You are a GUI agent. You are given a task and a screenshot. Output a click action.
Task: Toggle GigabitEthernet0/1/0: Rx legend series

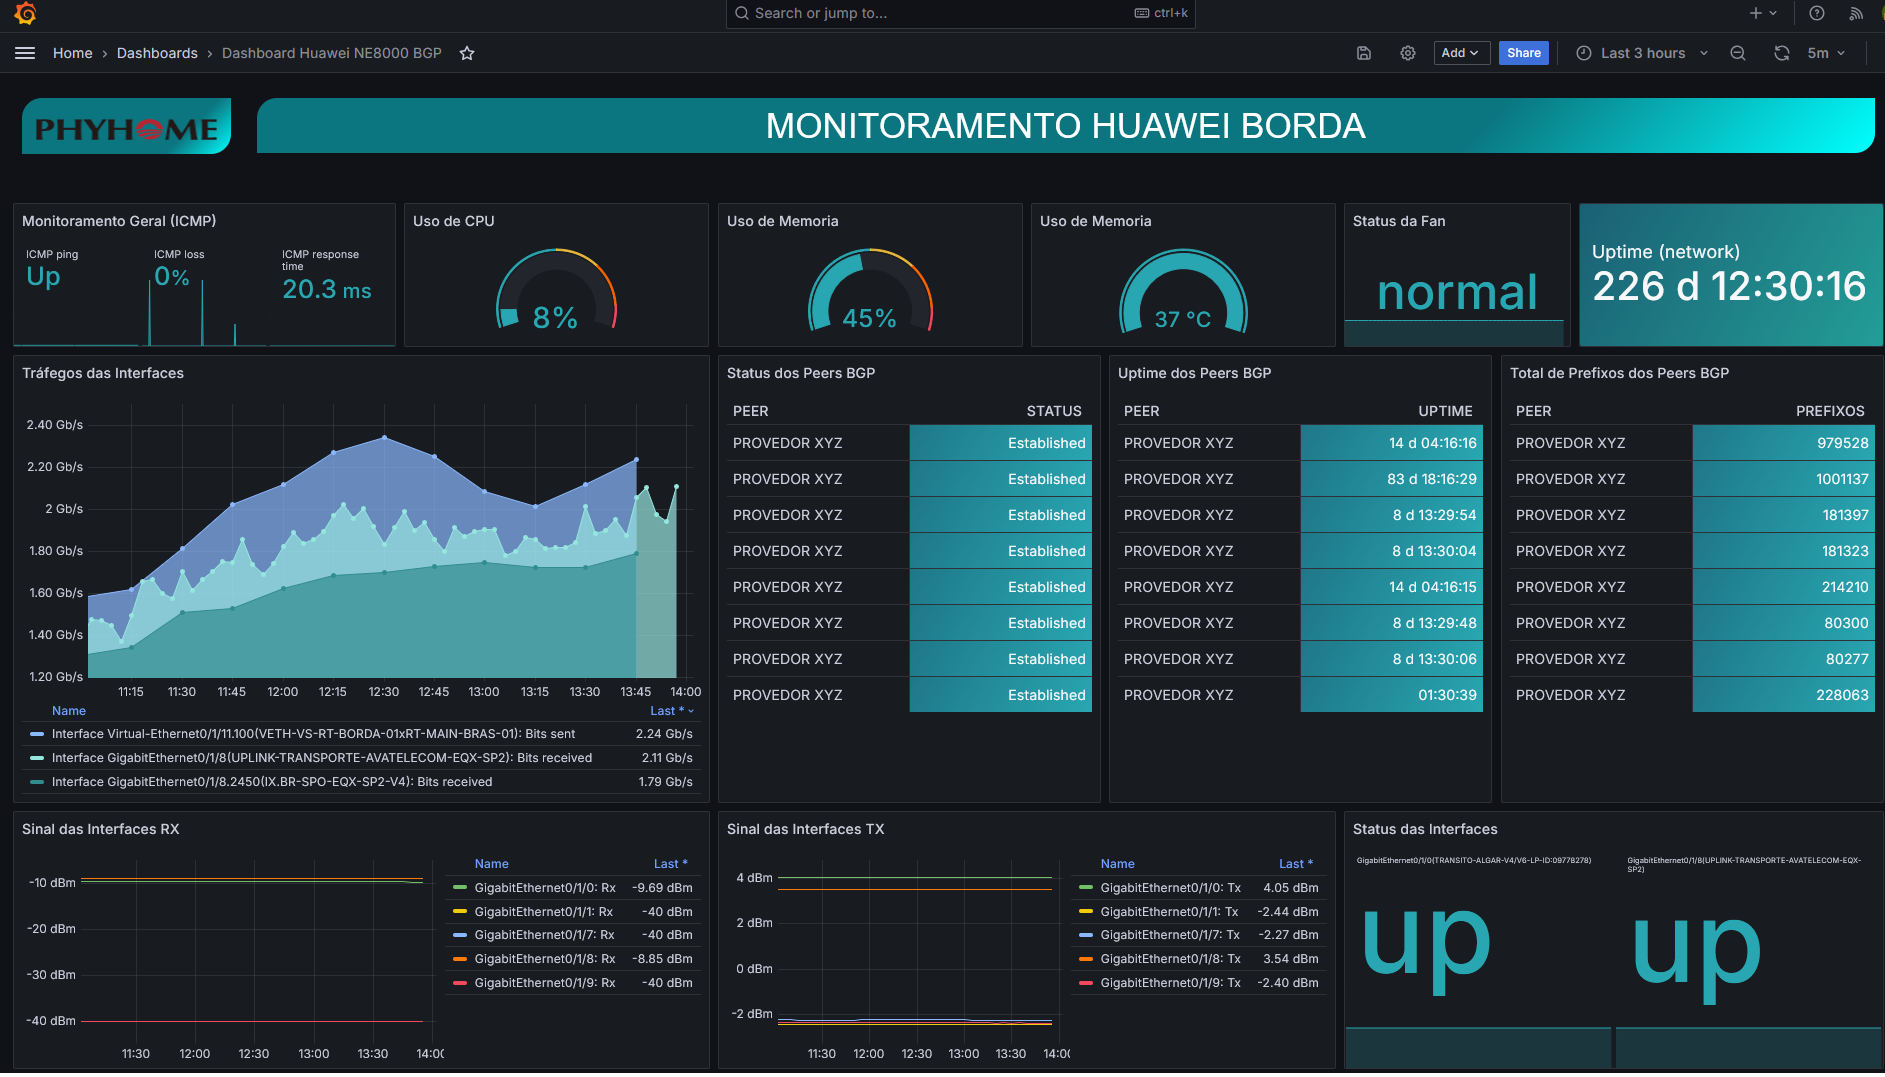pyautogui.click(x=544, y=888)
